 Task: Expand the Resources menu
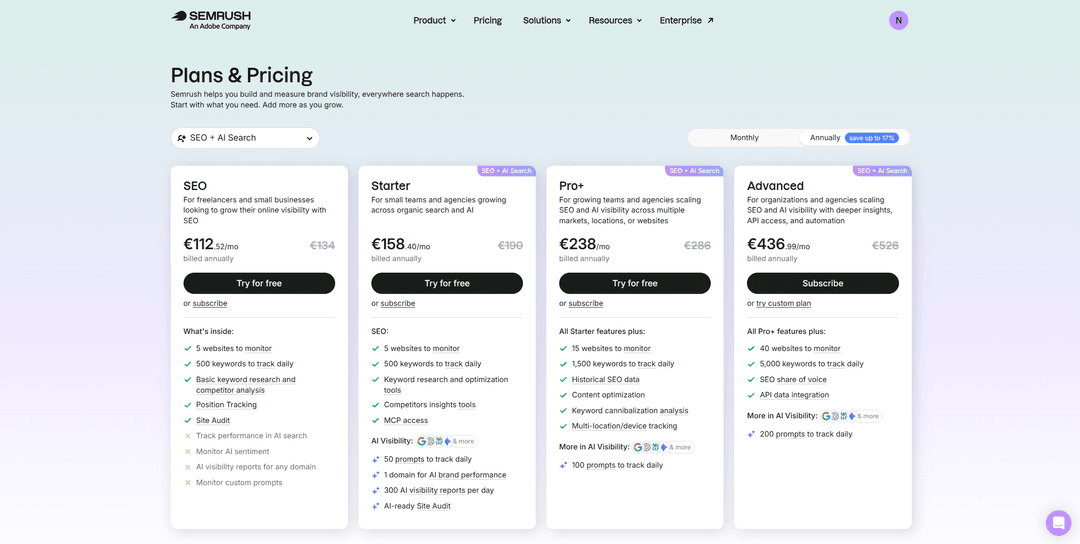[x=615, y=21]
